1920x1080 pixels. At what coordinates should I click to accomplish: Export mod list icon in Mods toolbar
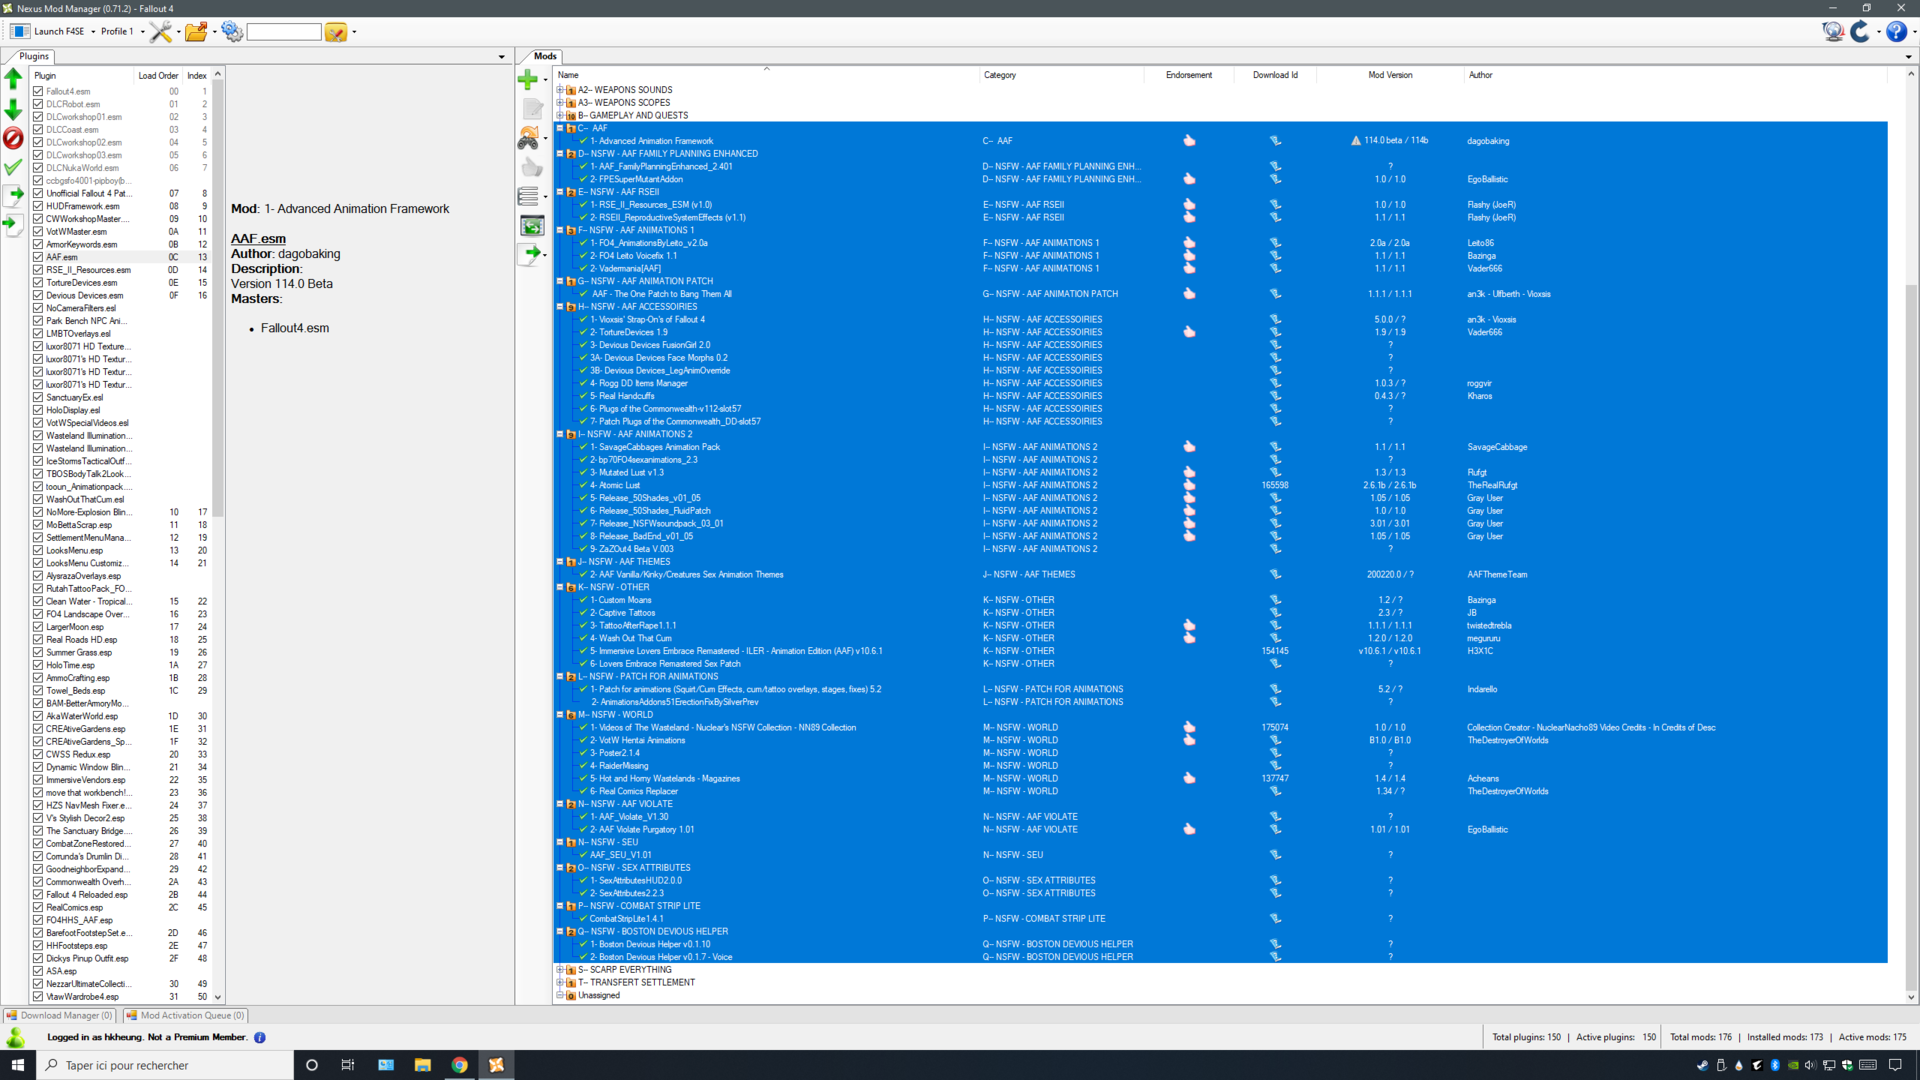pyautogui.click(x=529, y=254)
